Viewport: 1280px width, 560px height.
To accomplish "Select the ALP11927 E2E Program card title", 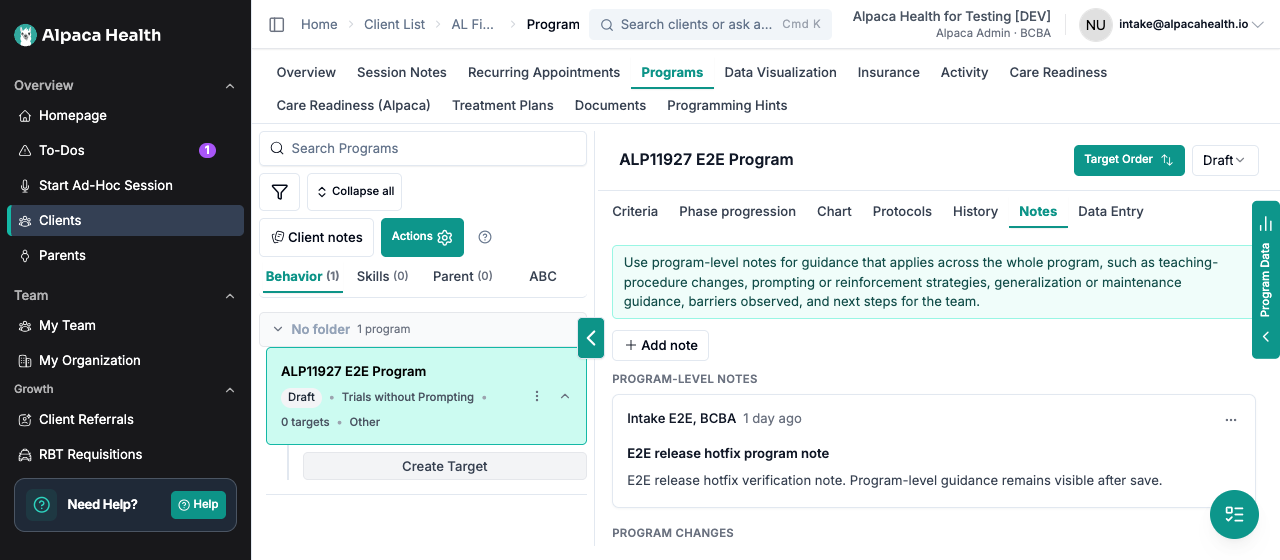I will click(354, 372).
